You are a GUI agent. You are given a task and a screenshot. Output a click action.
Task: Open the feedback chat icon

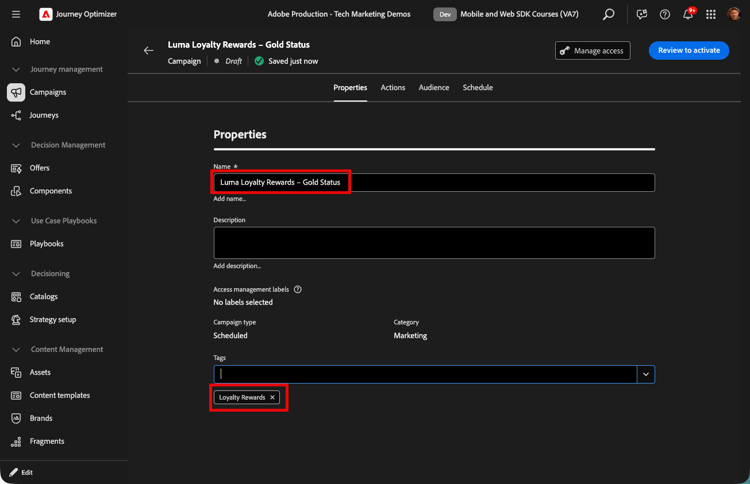point(641,14)
